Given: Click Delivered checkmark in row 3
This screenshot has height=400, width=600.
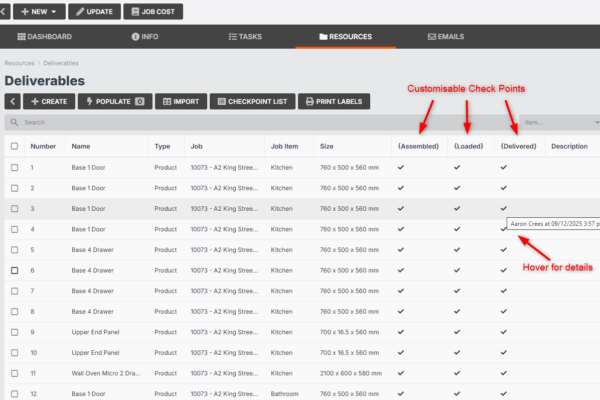Looking at the screenshot, I should (504, 209).
